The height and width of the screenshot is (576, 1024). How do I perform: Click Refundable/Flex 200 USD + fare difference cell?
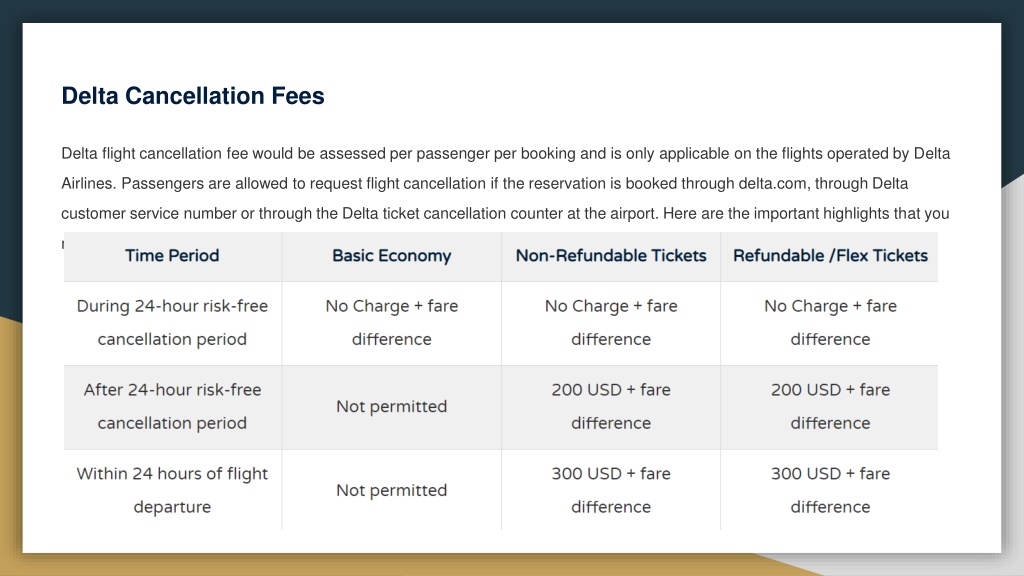[x=829, y=407]
